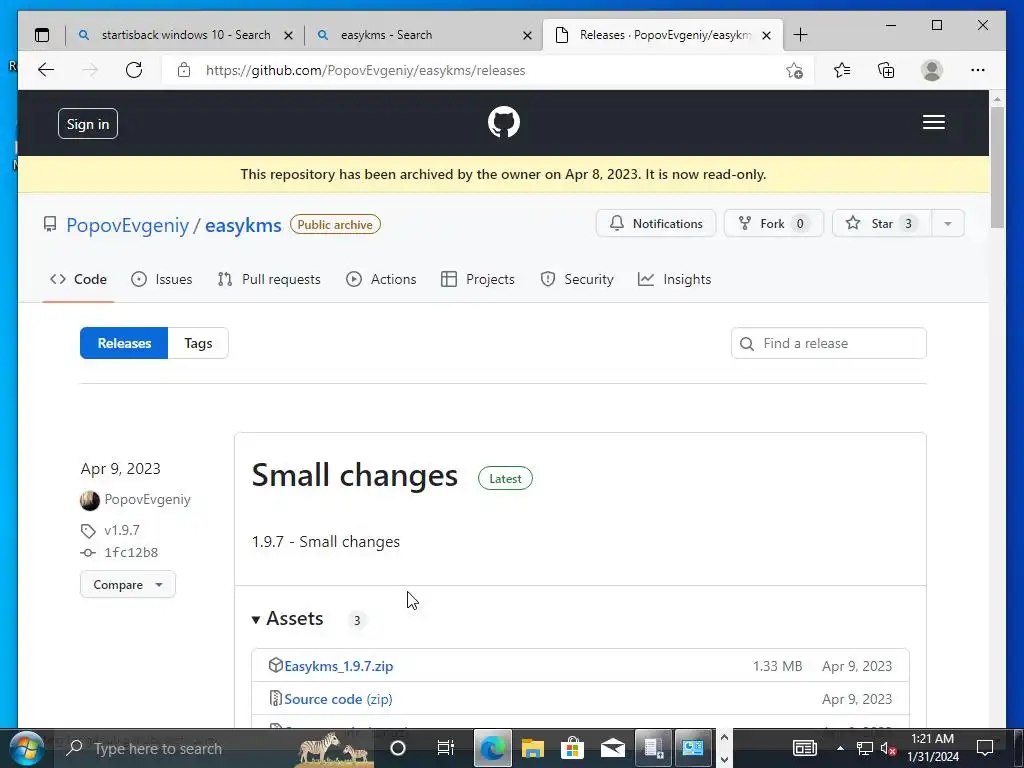Open the easykms repository link
The image size is (1024, 768).
tap(243, 225)
